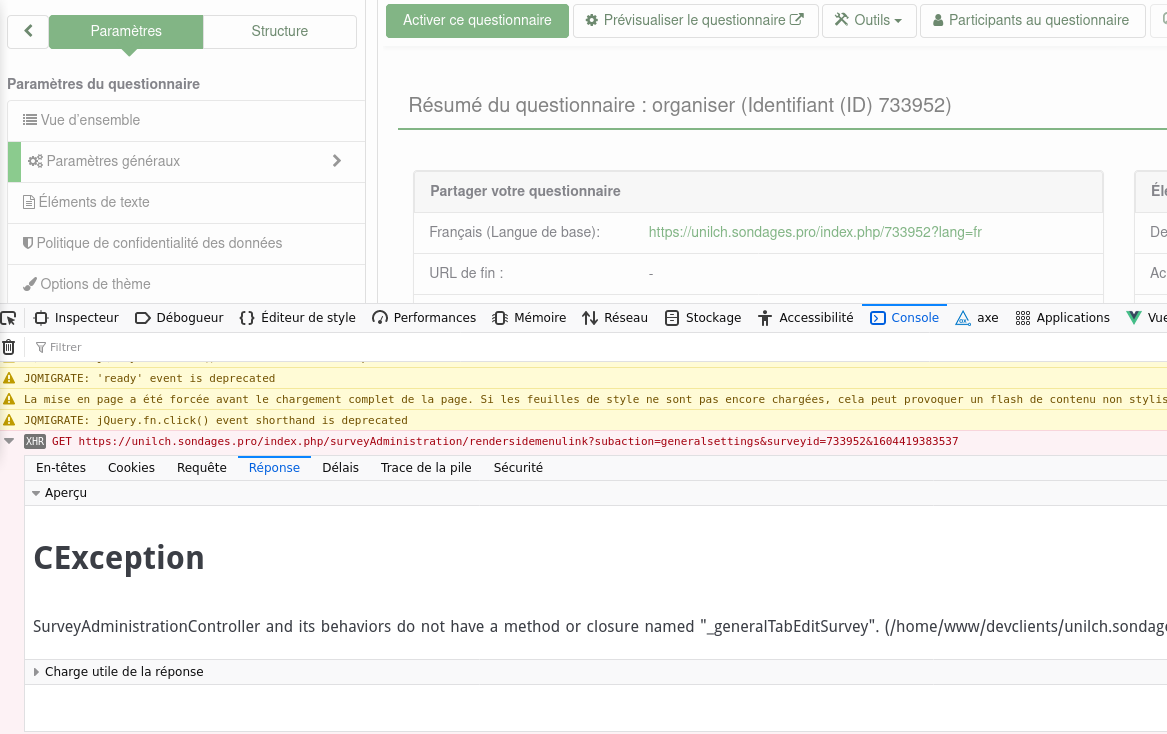Select the Trace de la pile tab
This screenshot has height=734, width=1167.
pos(426,468)
